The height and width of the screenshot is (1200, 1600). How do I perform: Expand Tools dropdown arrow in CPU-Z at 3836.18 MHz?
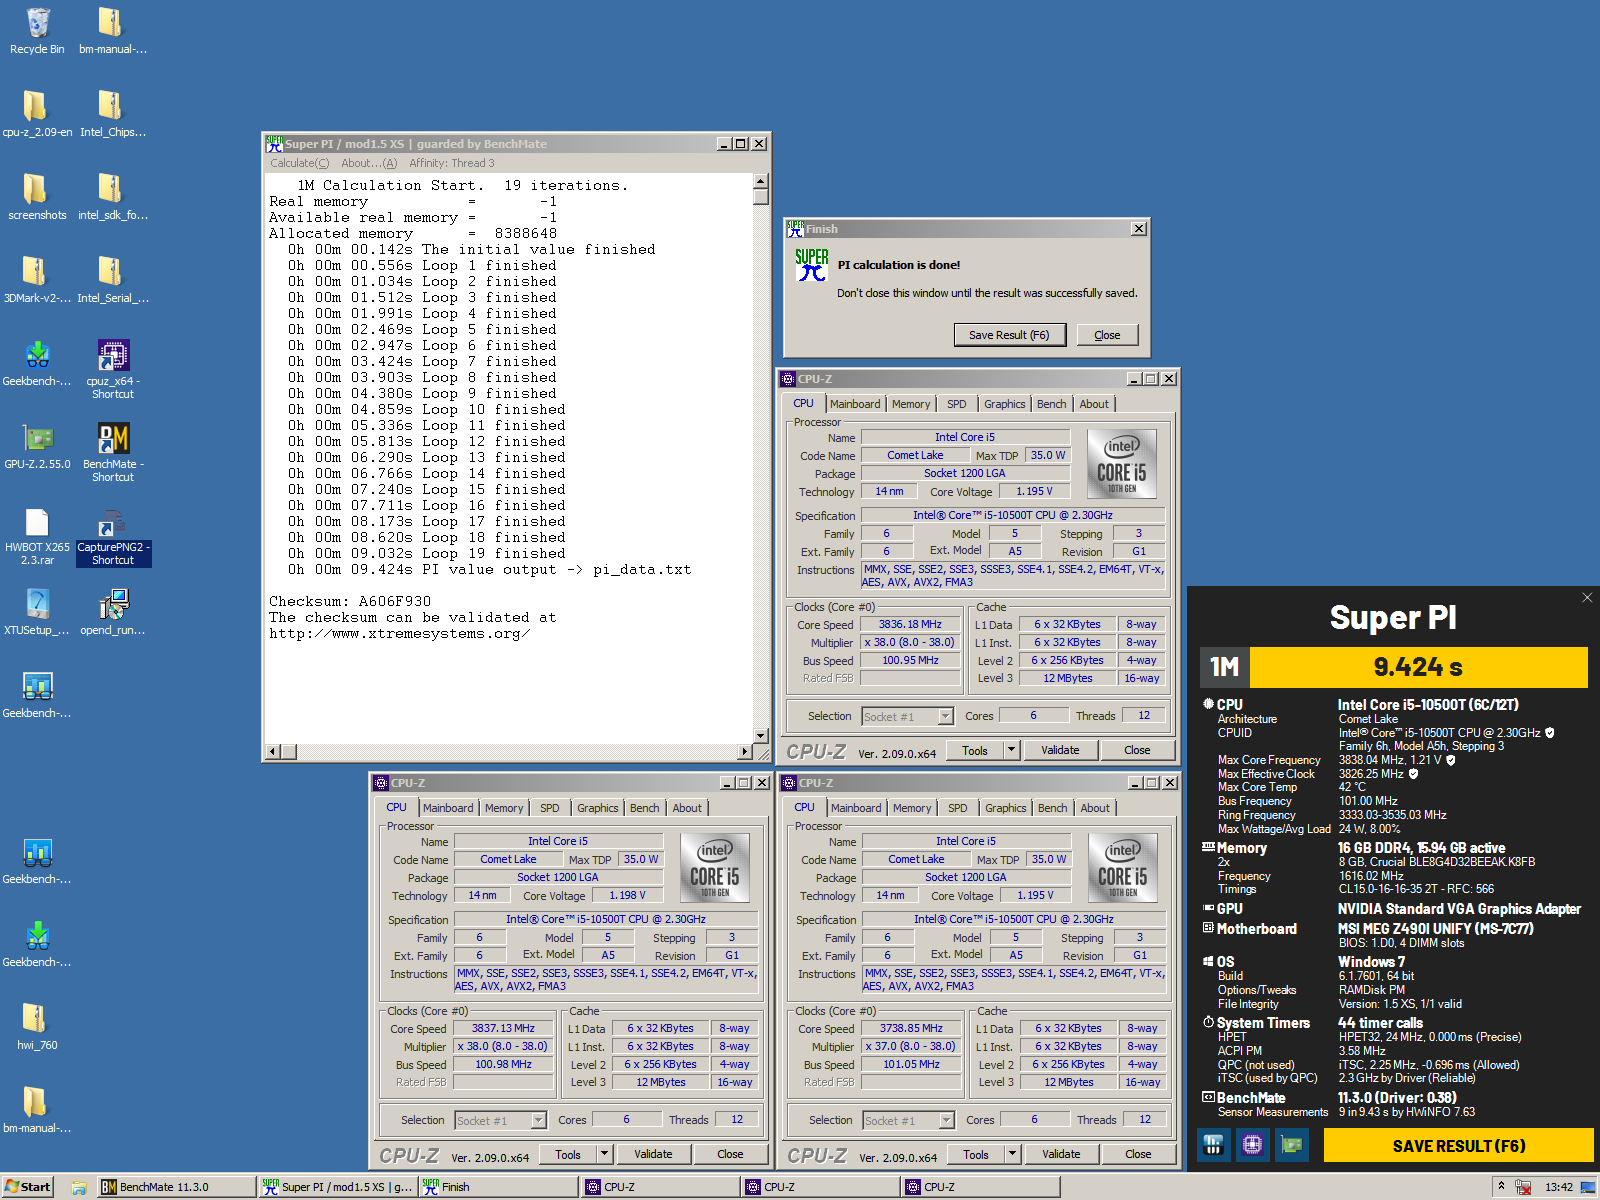click(x=1011, y=750)
